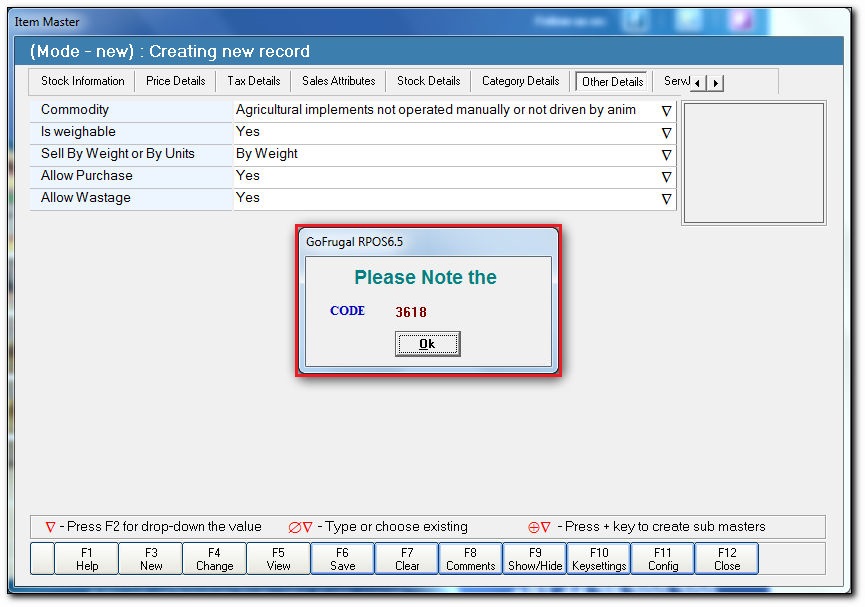
Task: Select the Stock Details tab
Action: click(429, 81)
